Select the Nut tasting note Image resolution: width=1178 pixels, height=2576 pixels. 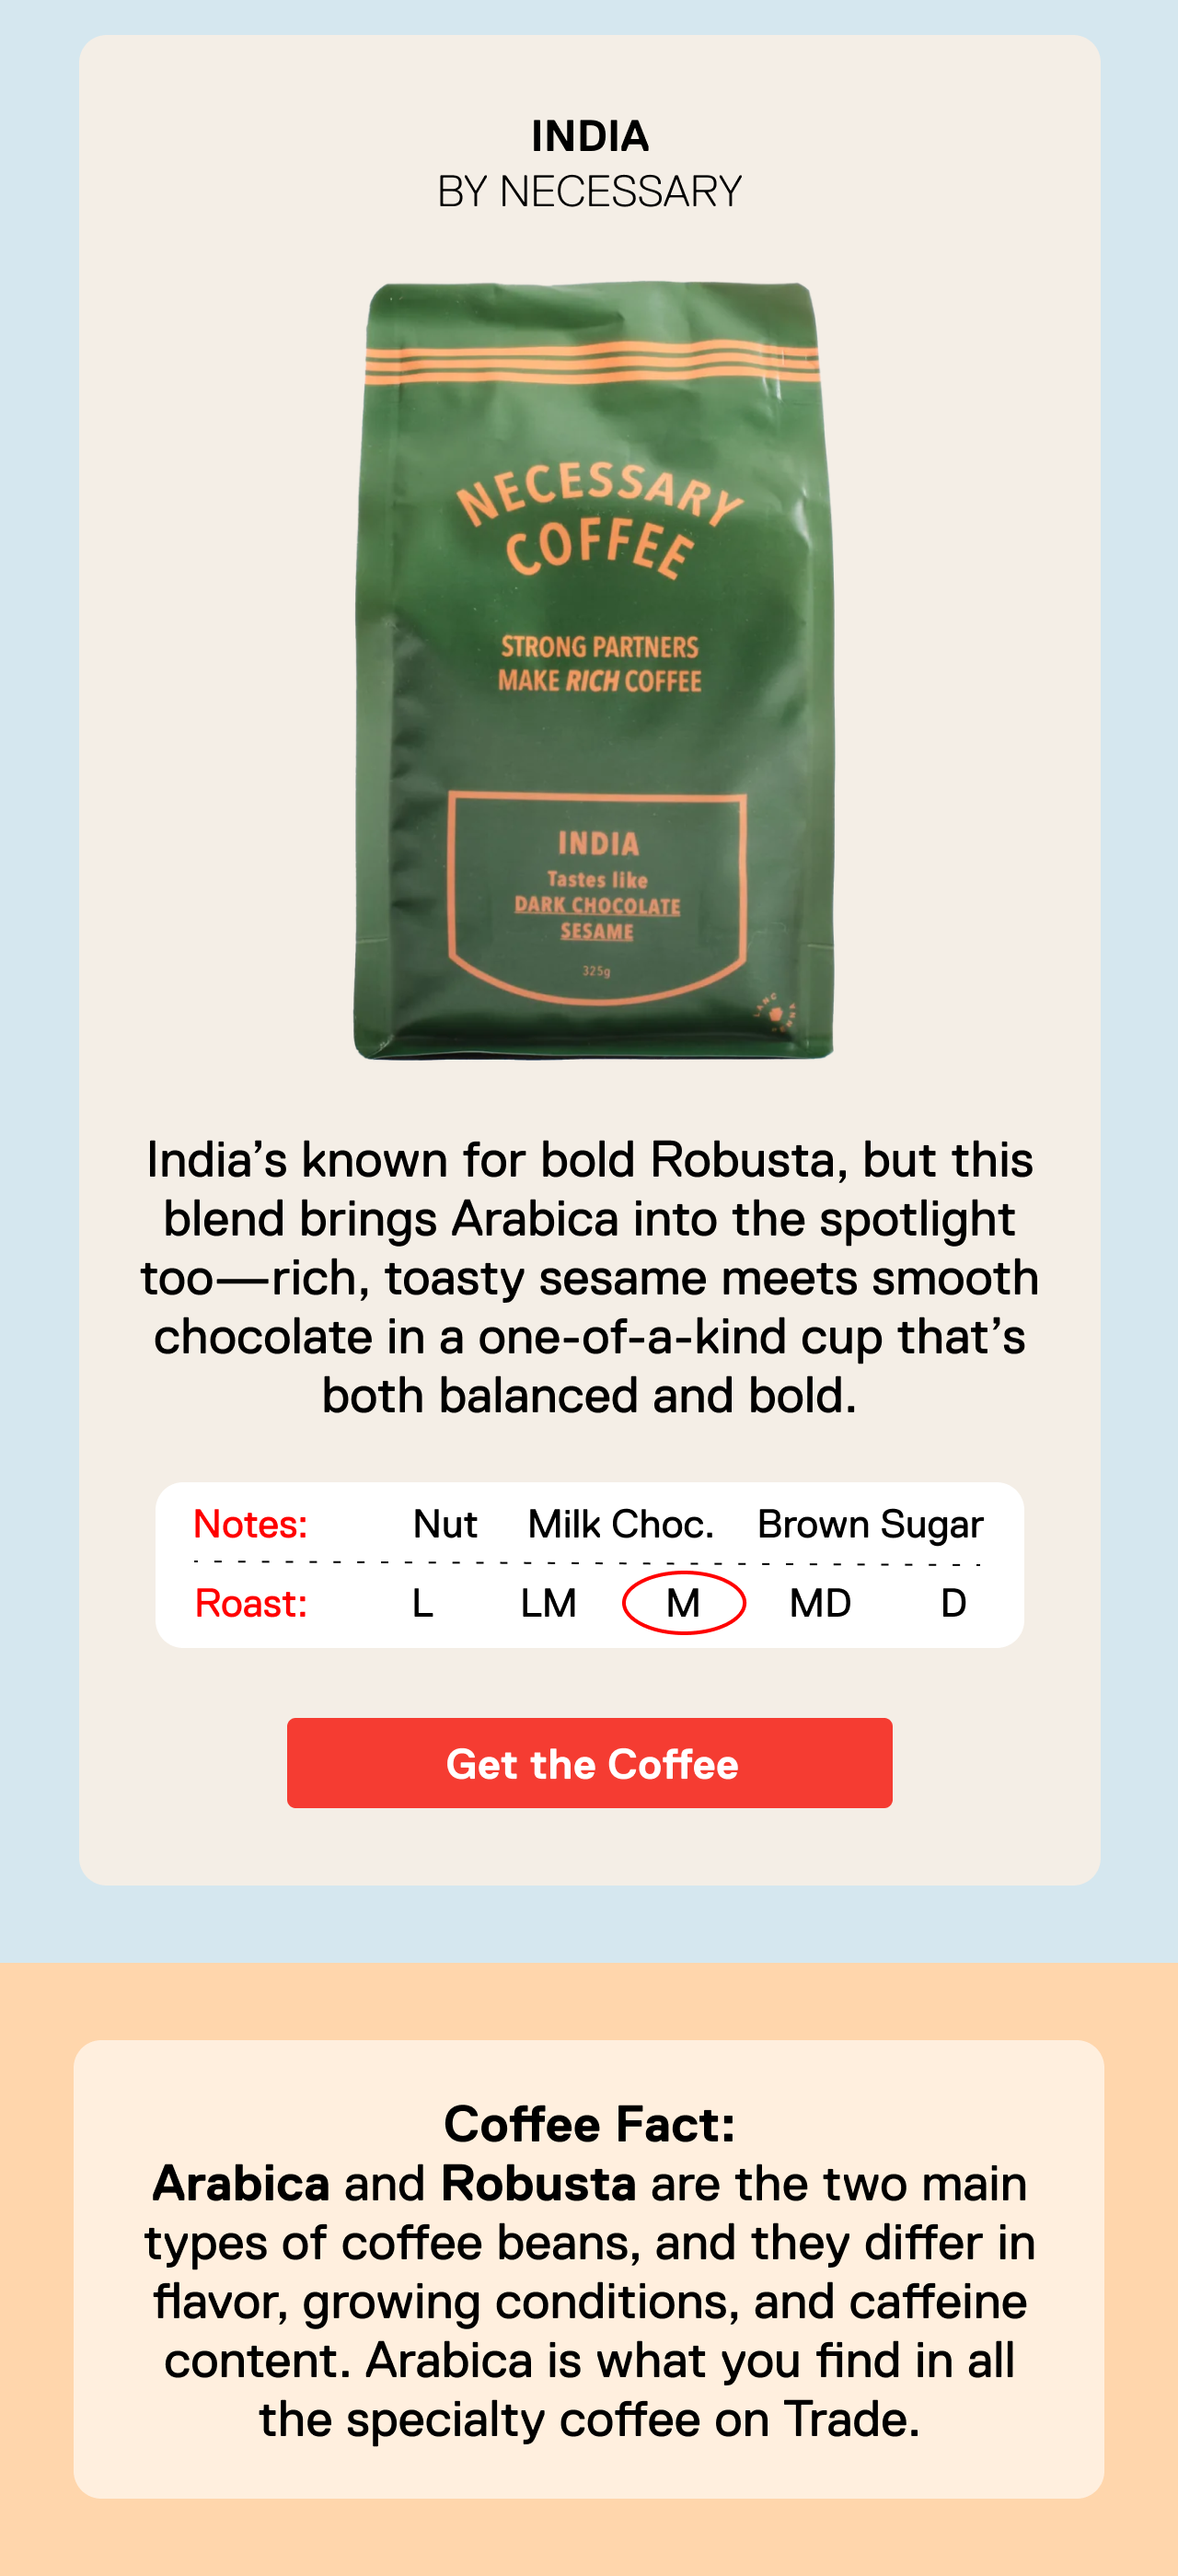(x=445, y=1524)
